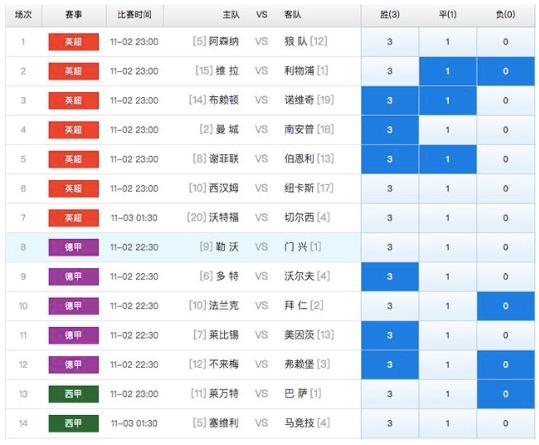Deselect win (3) for 曼城 vs 南安普

[x=390, y=130]
